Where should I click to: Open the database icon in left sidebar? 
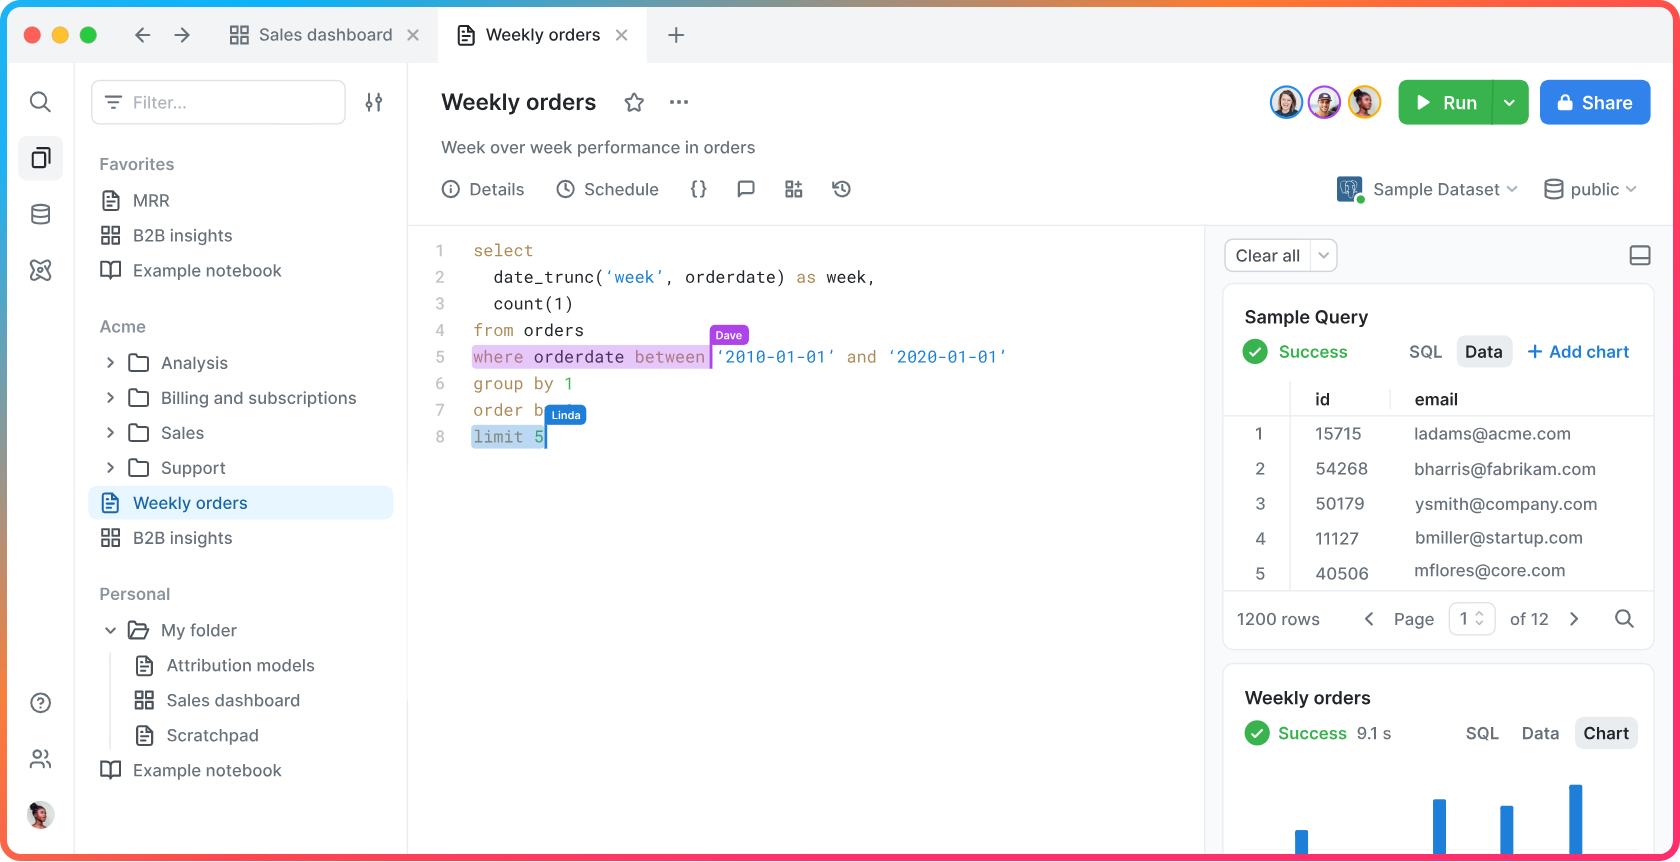[x=40, y=214]
